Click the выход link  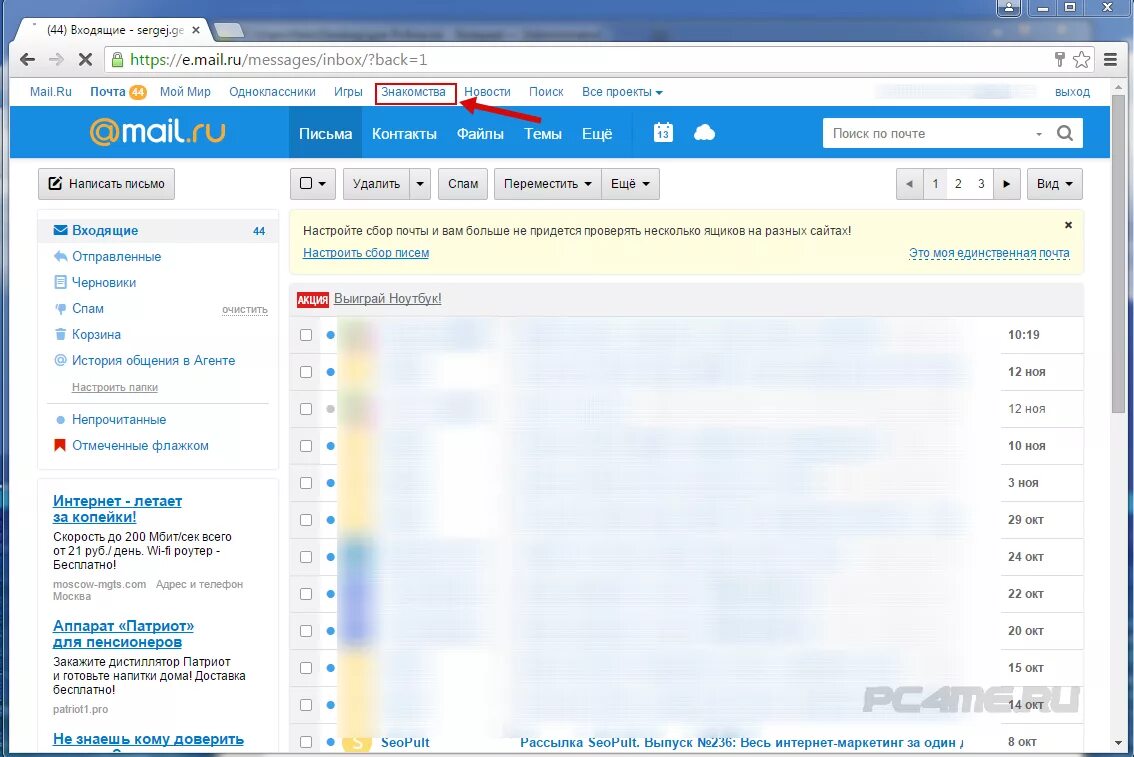[x=1072, y=92]
